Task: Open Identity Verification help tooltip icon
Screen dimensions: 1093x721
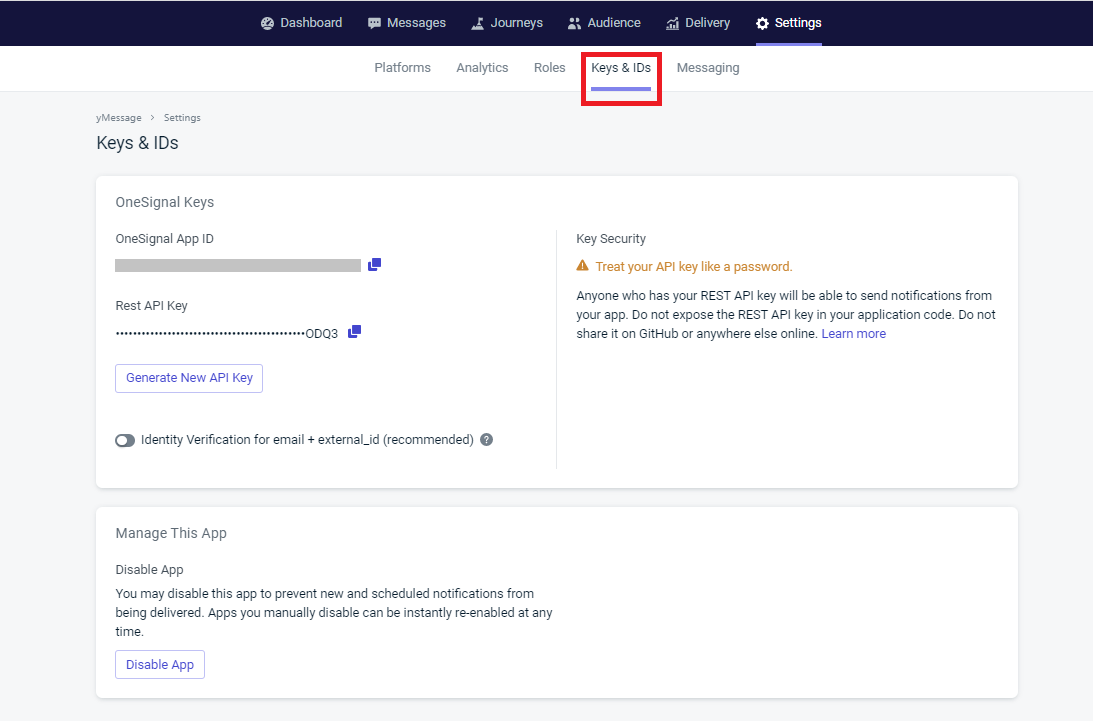Action: point(487,439)
